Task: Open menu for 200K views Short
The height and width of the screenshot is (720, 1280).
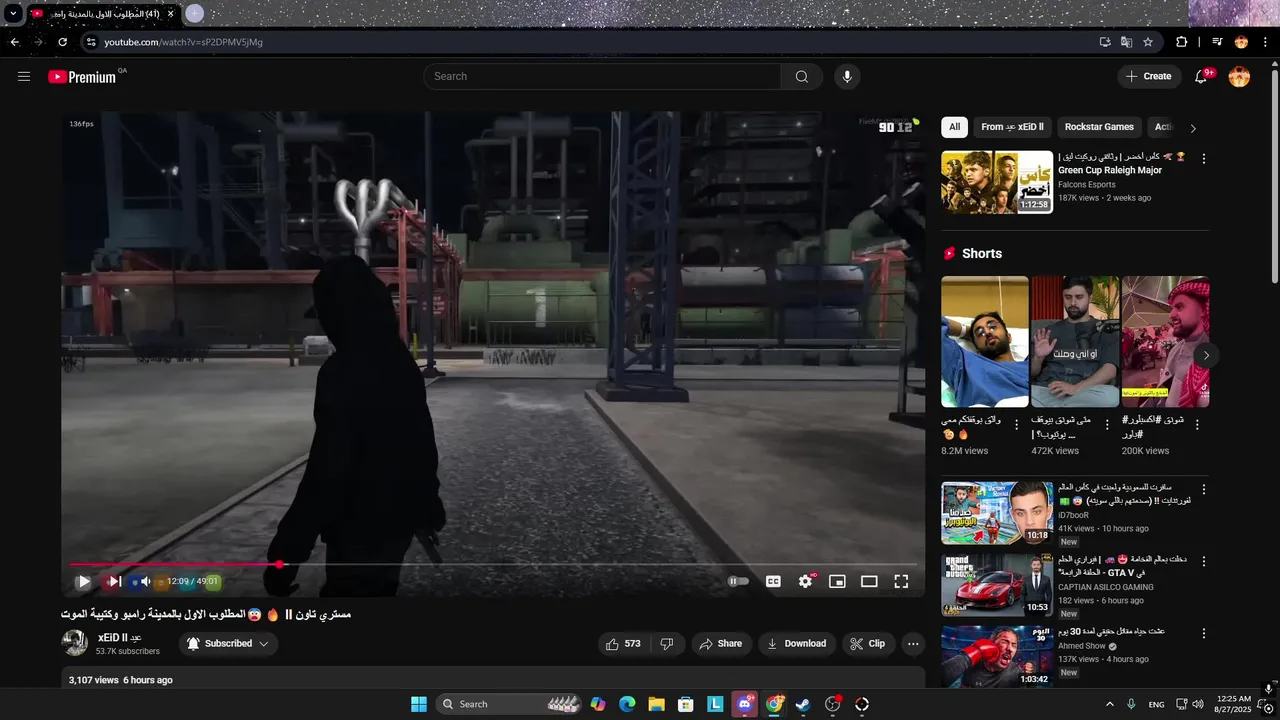Action: pos(1197,425)
